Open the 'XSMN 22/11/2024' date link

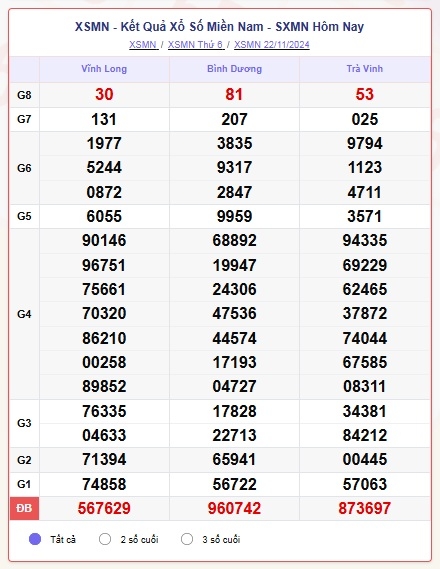tap(272, 45)
